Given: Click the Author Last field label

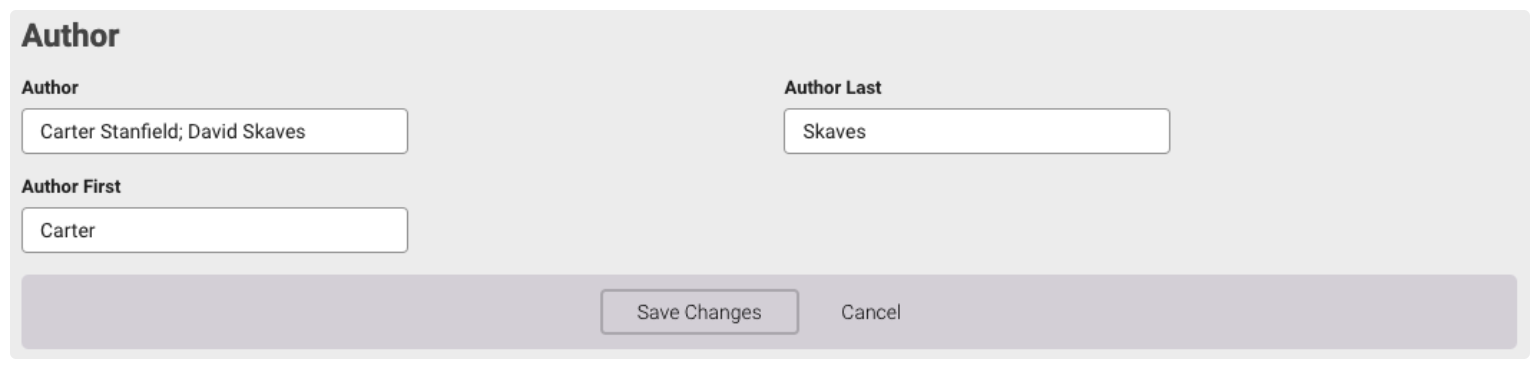Looking at the screenshot, I should pos(832,88).
